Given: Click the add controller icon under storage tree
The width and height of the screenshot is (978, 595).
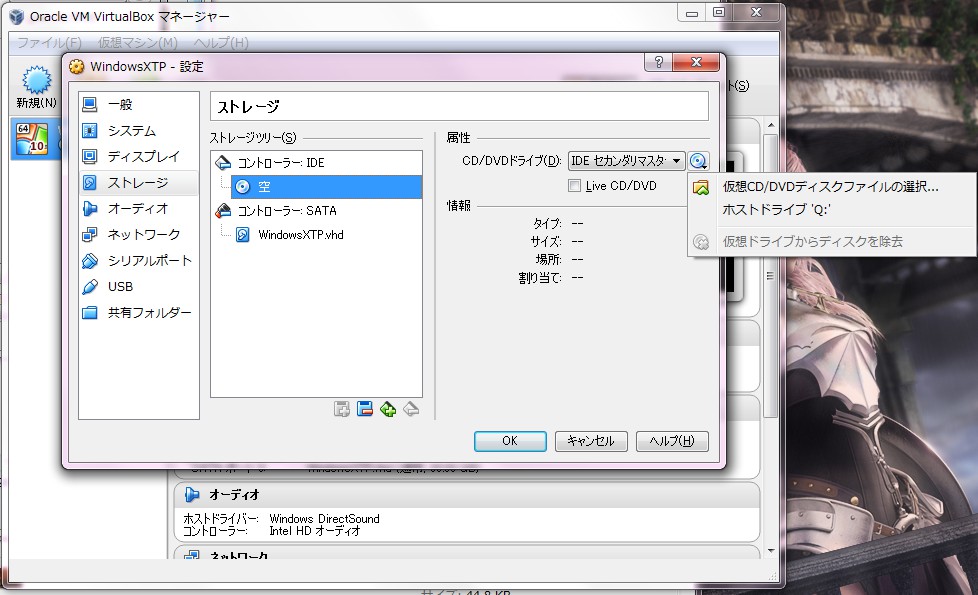Looking at the screenshot, I should (342, 409).
